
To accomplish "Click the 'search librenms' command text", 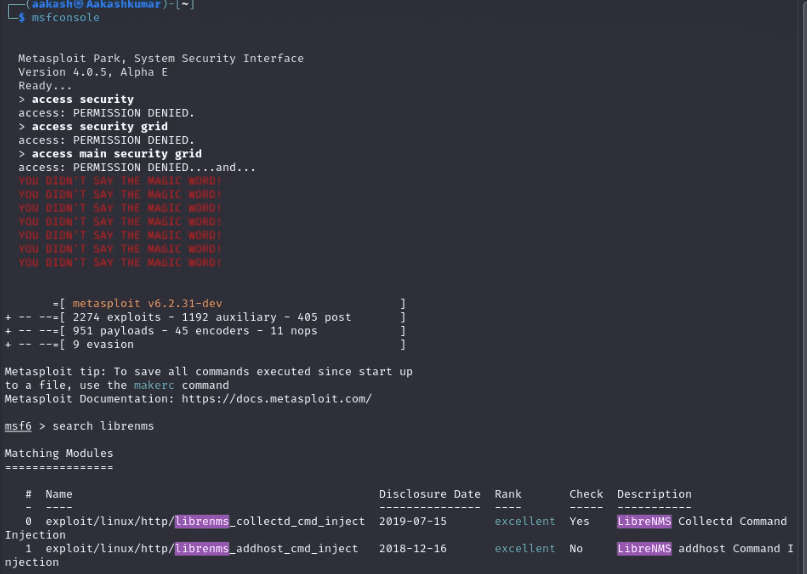I will coord(103,426).
